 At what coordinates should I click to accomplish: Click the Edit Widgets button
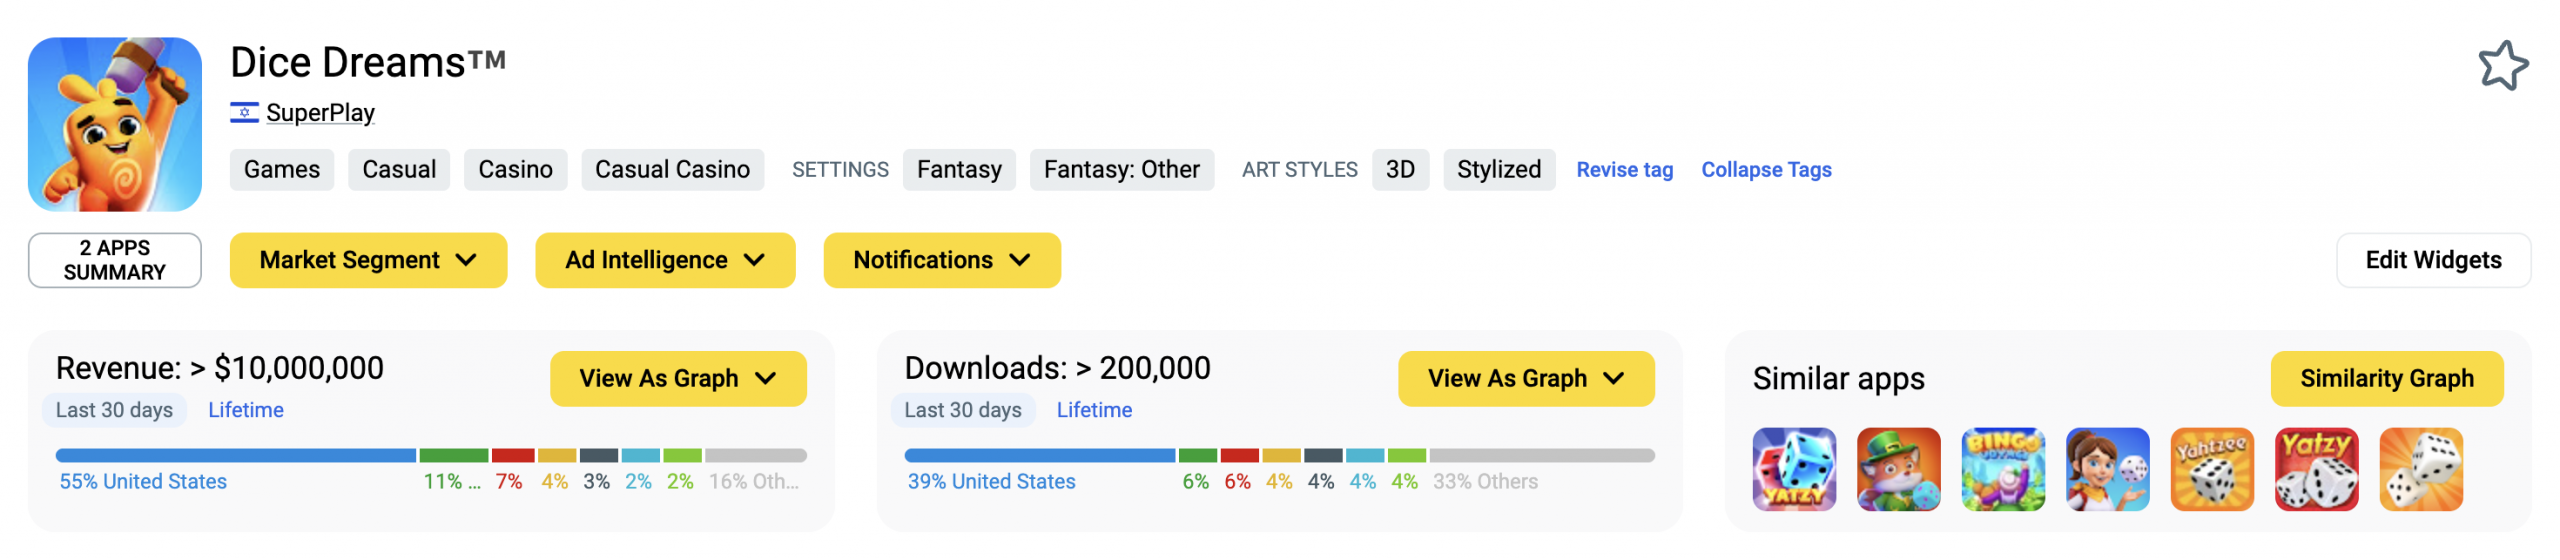pos(2432,260)
